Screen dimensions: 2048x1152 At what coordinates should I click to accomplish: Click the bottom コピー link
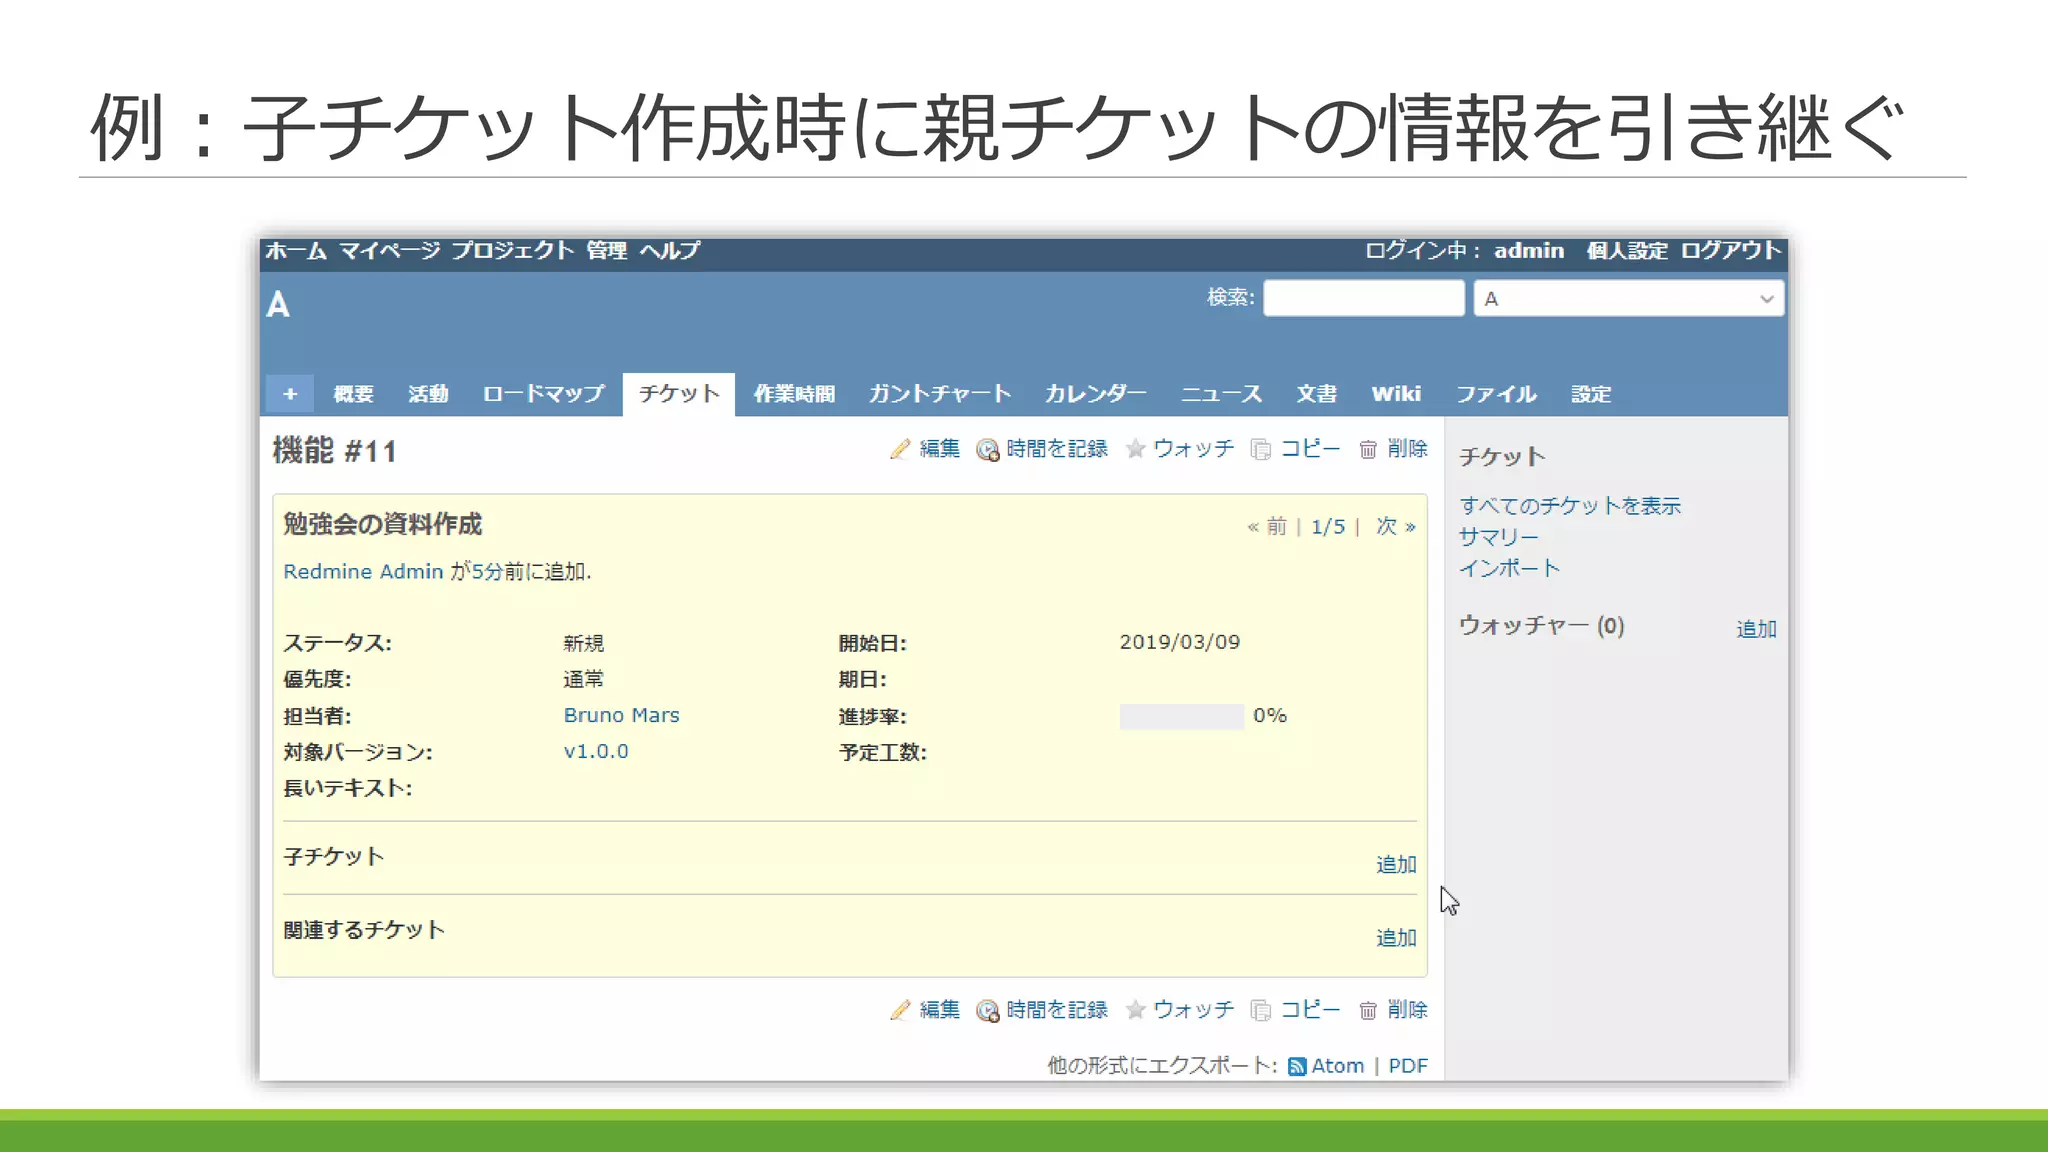tap(1310, 1010)
